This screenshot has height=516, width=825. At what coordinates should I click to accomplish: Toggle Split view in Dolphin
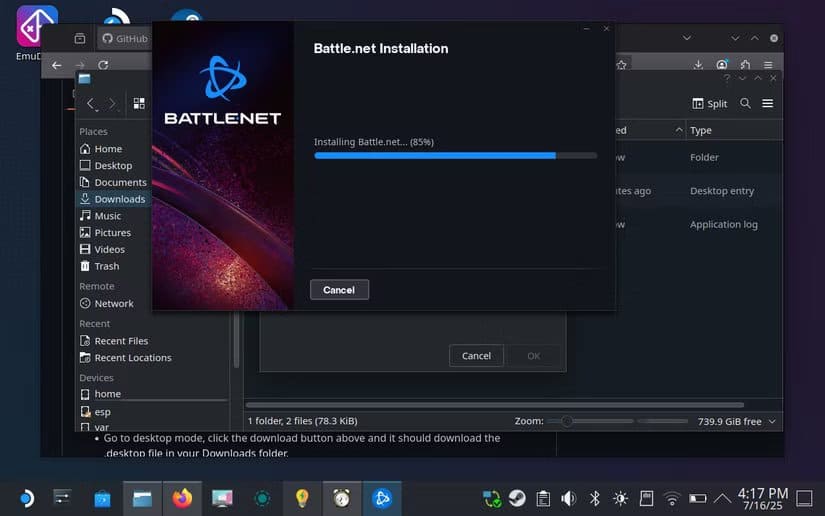pyautogui.click(x=710, y=104)
